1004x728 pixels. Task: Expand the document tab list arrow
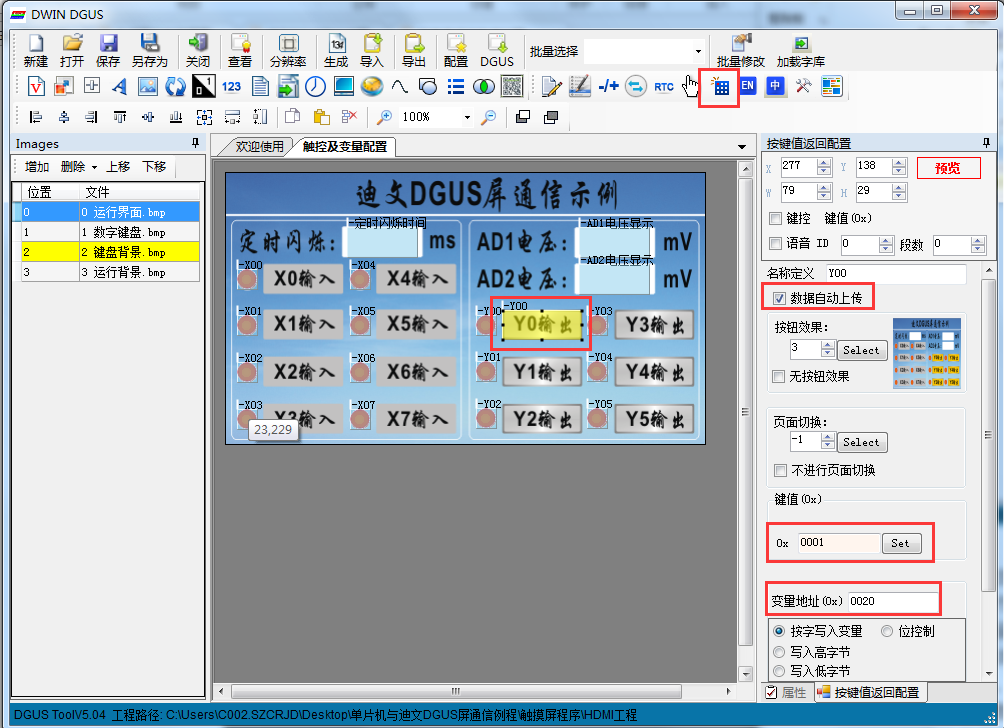[741, 147]
